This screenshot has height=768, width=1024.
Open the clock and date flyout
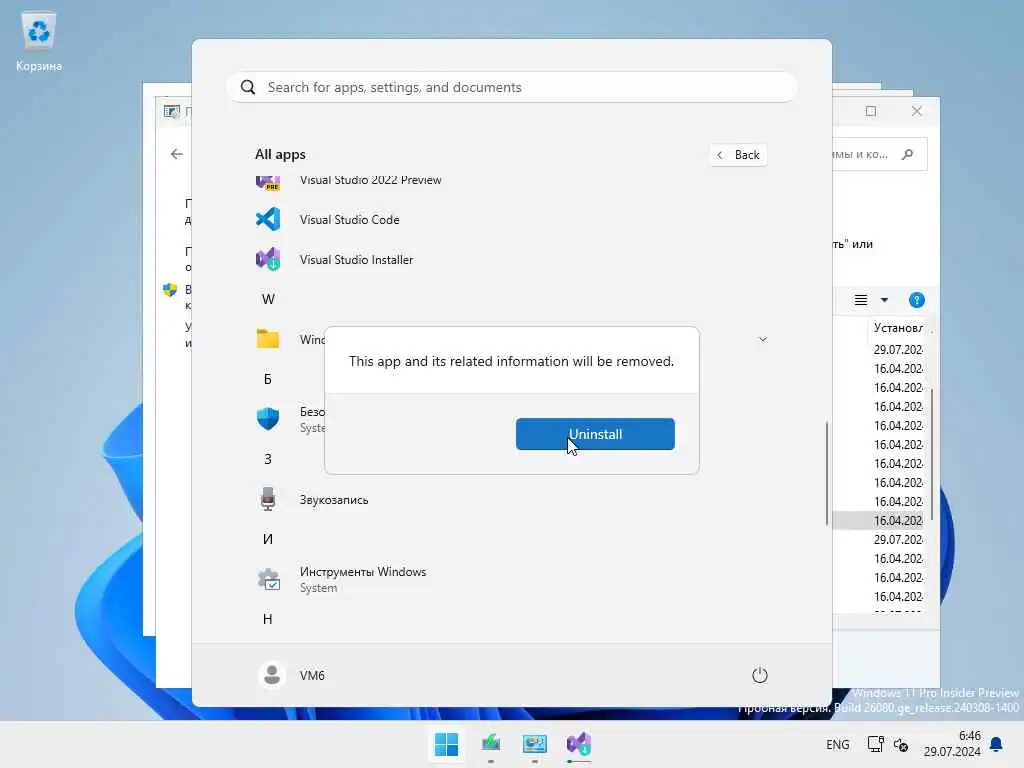[x=952, y=744]
